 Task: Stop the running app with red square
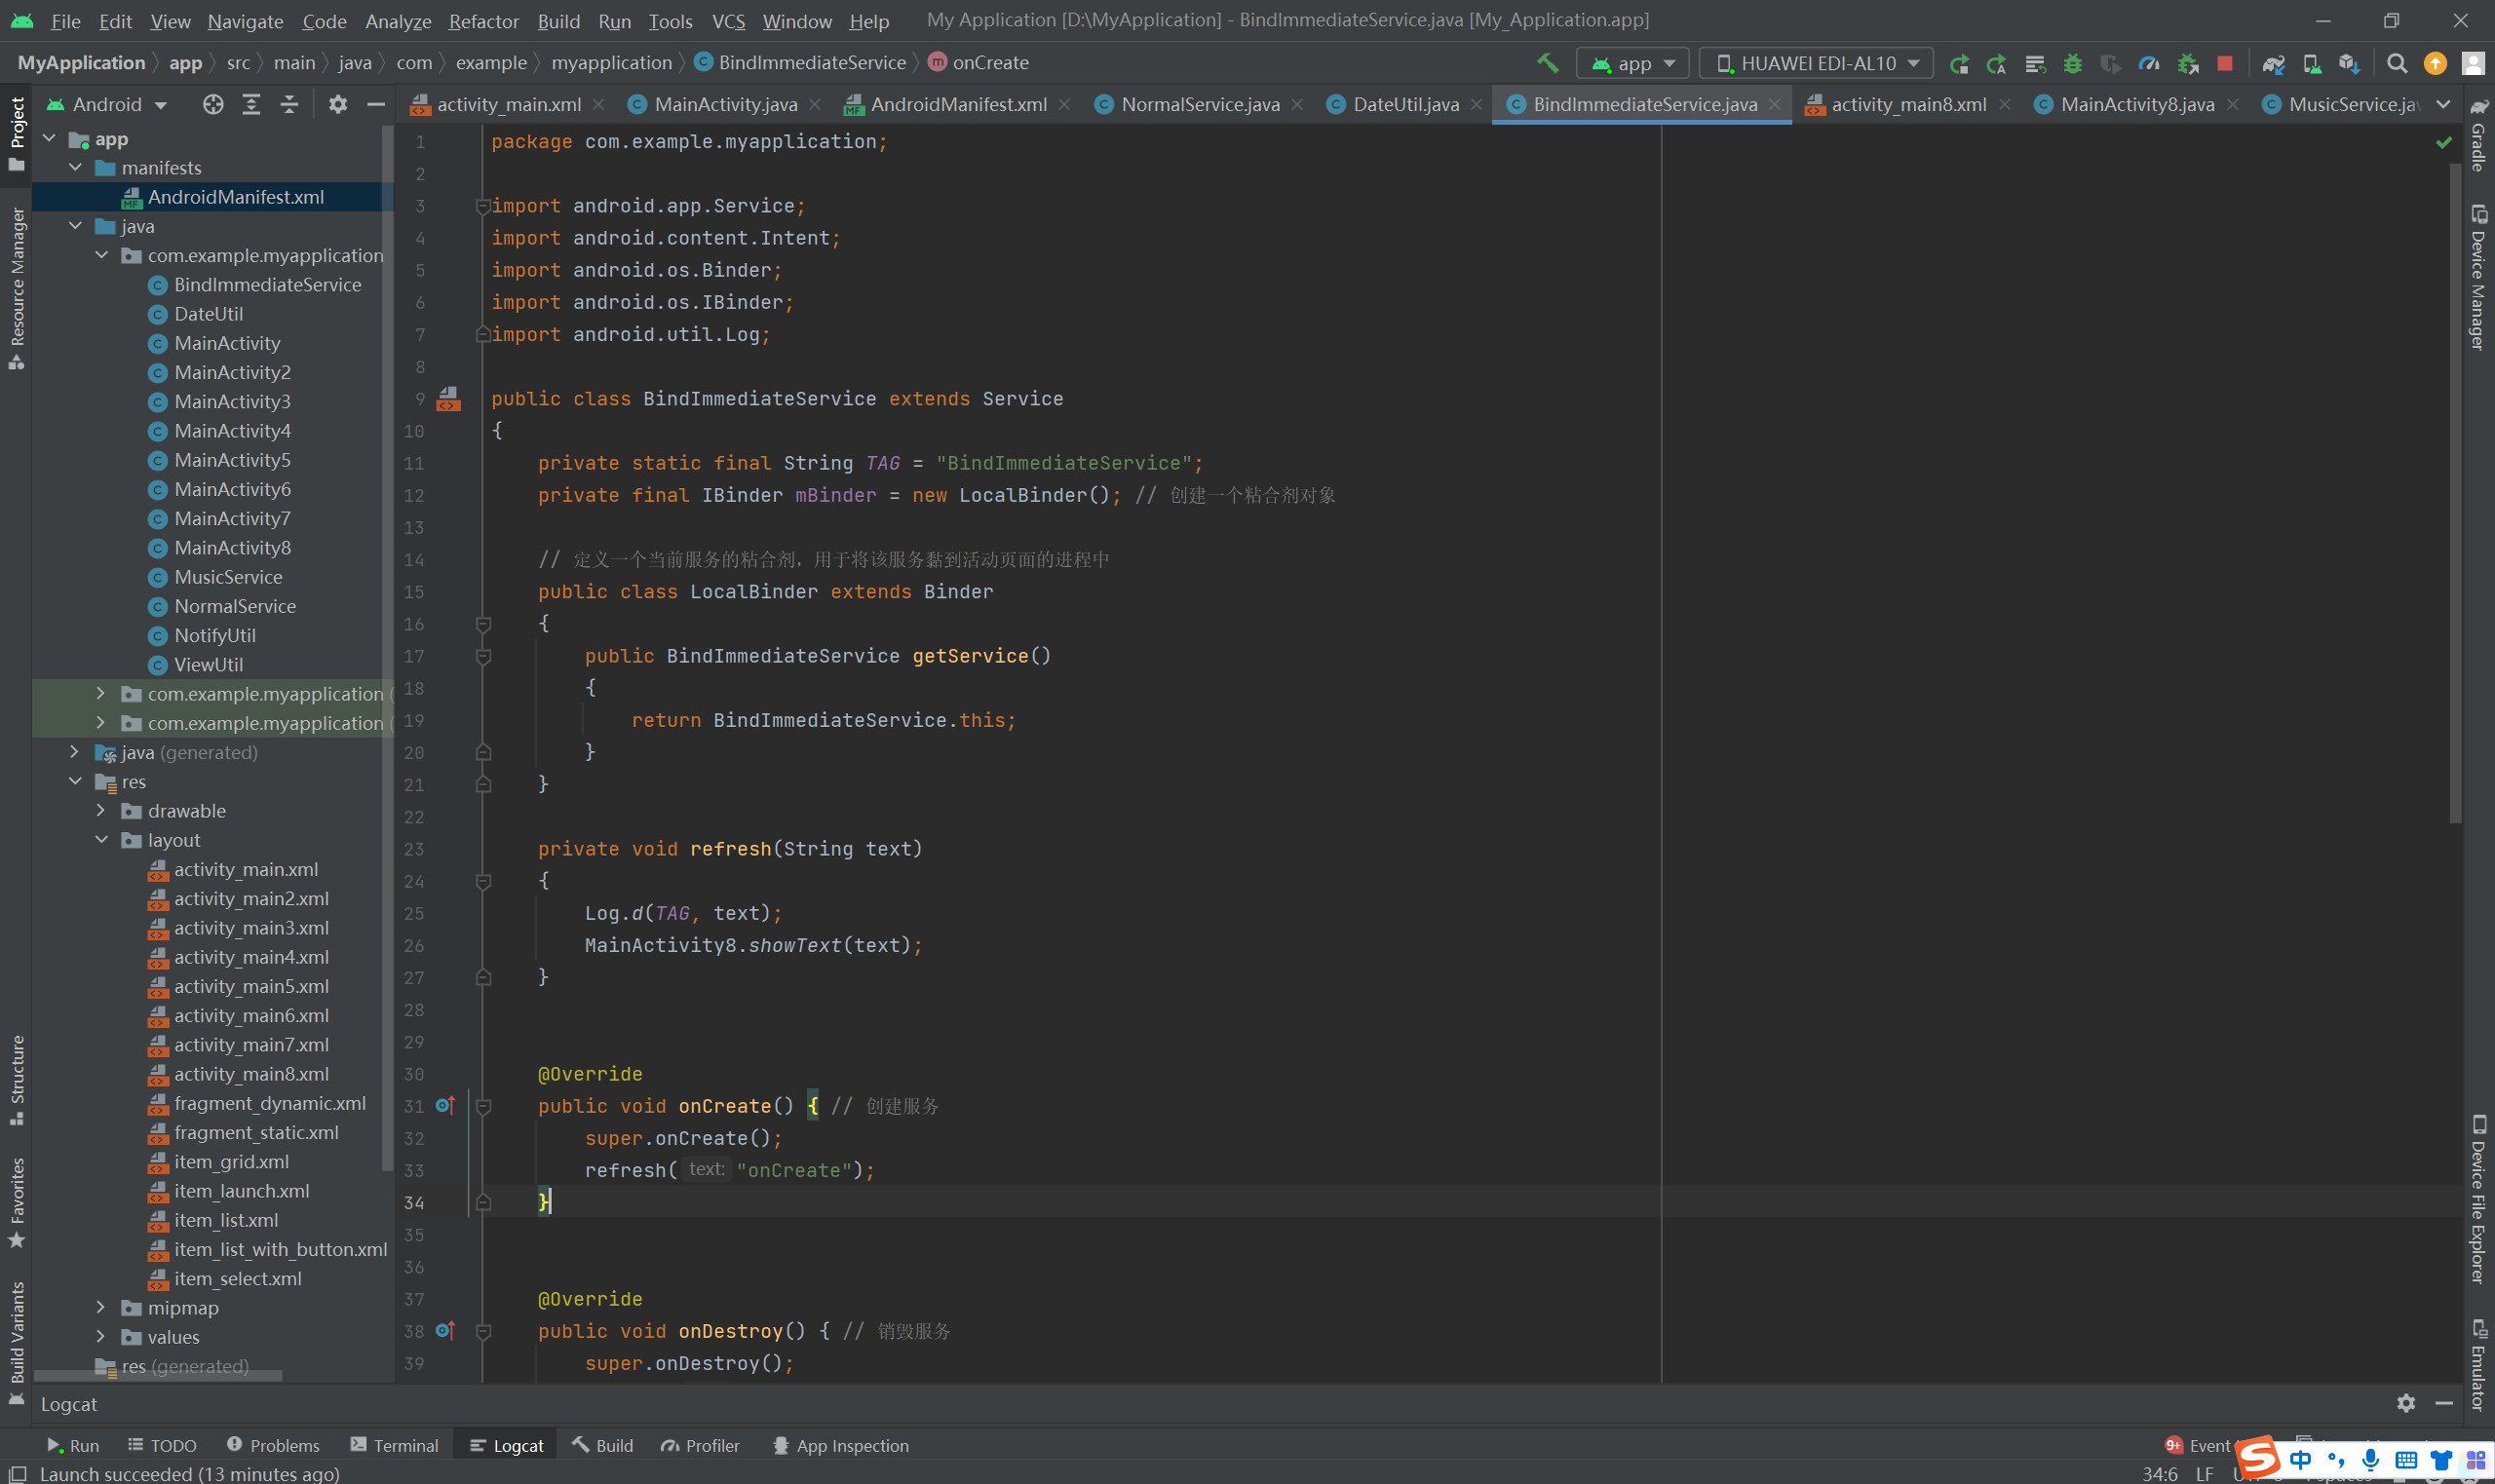(x=2224, y=63)
